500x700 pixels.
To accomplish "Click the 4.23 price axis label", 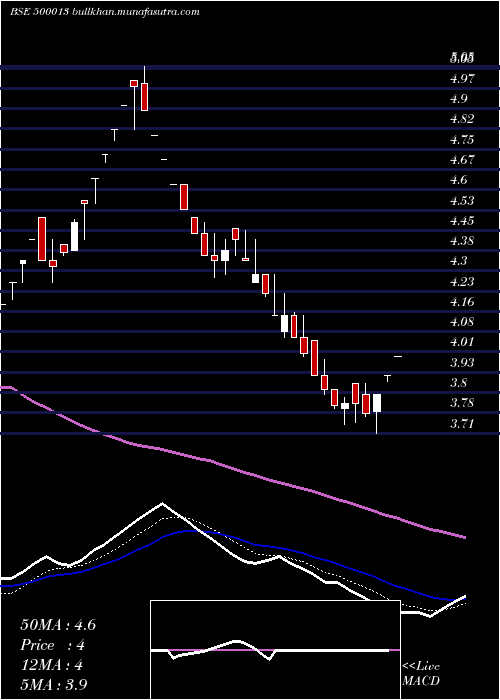I will coord(462,281).
